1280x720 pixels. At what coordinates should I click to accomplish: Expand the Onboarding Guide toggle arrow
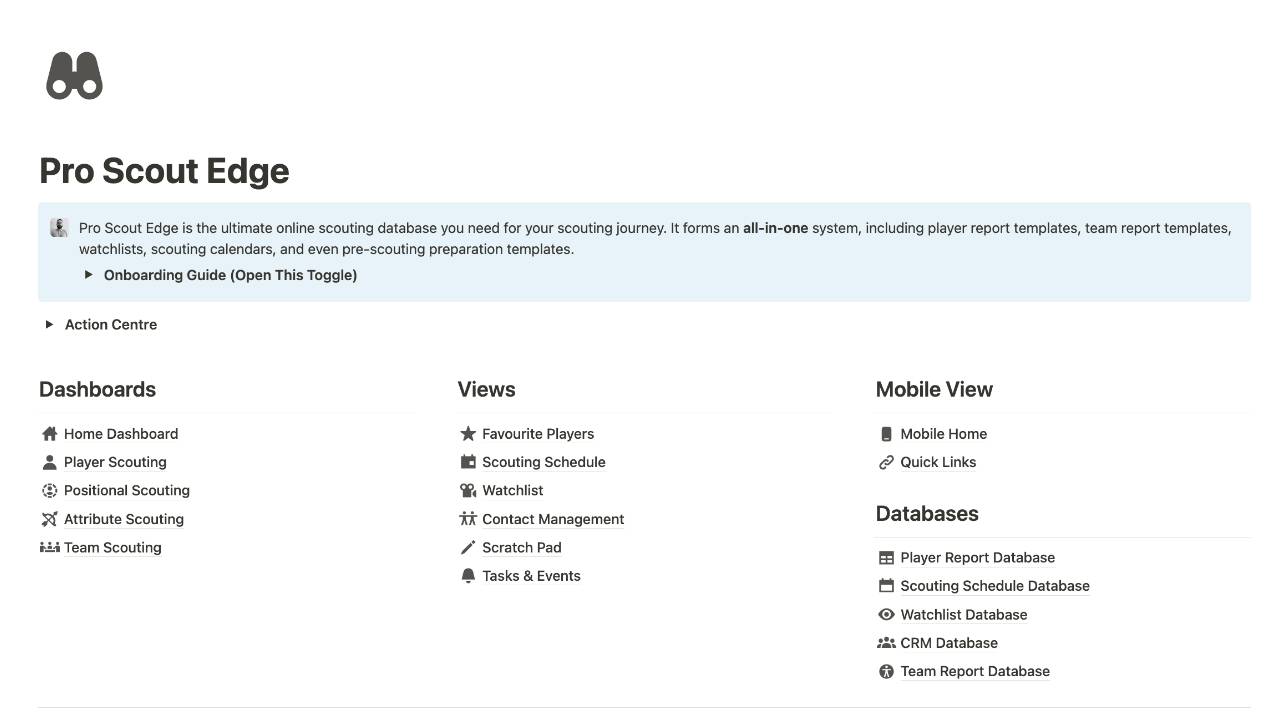point(89,275)
